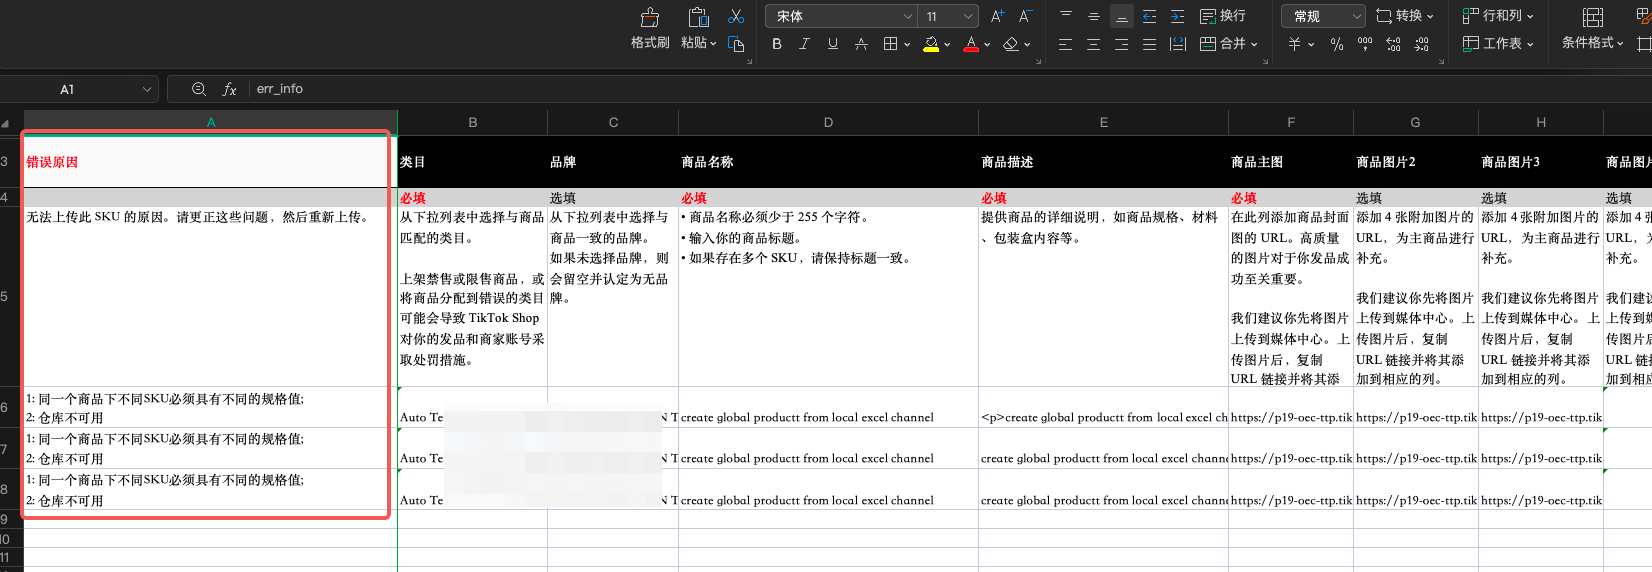Click the percent style icon

click(1337, 44)
